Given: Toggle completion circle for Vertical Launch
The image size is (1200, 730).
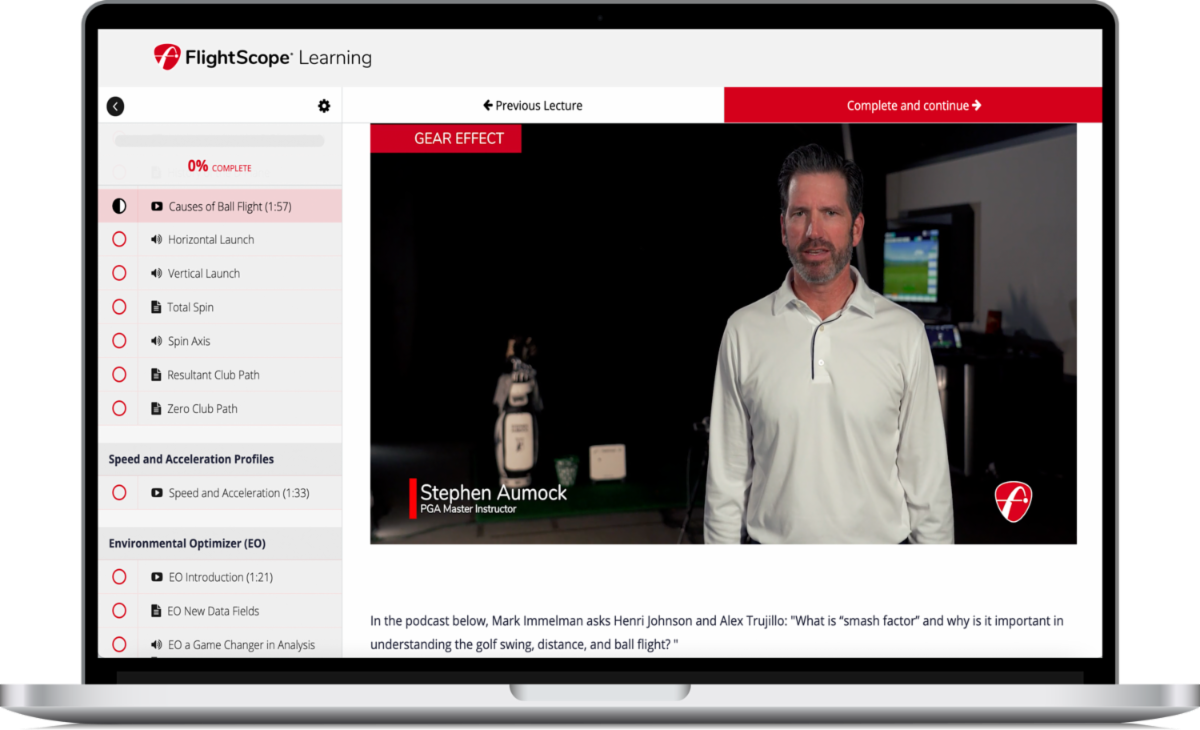Looking at the screenshot, I should pos(119,274).
